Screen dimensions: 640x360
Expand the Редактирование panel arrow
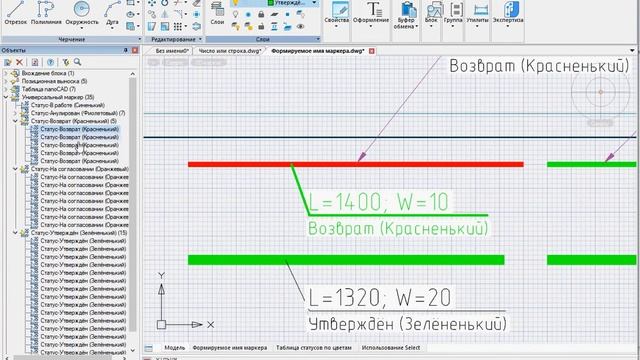click(200, 39)
